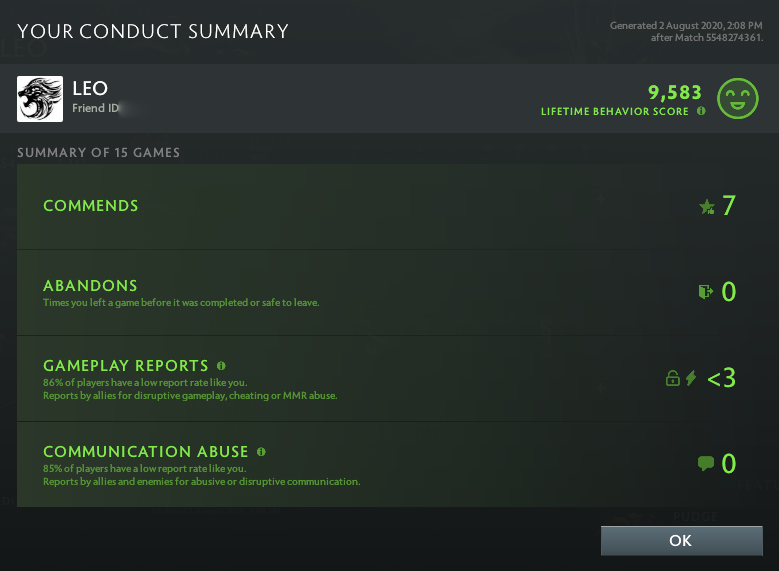This screenshot has width=779, height=571.
Task: Click the player name LEO
Action: [x=90, y=88]
